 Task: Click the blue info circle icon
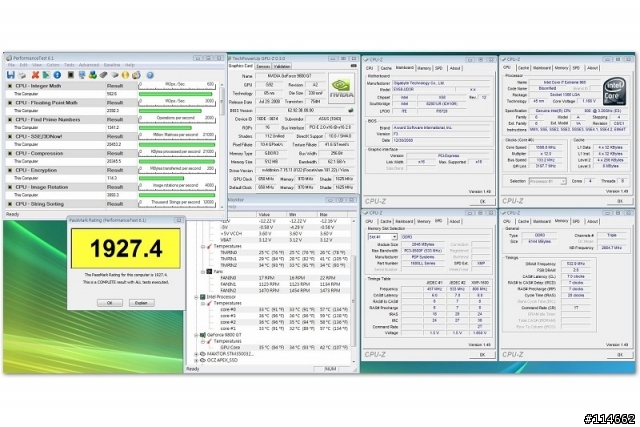click(x=57, y=75)
